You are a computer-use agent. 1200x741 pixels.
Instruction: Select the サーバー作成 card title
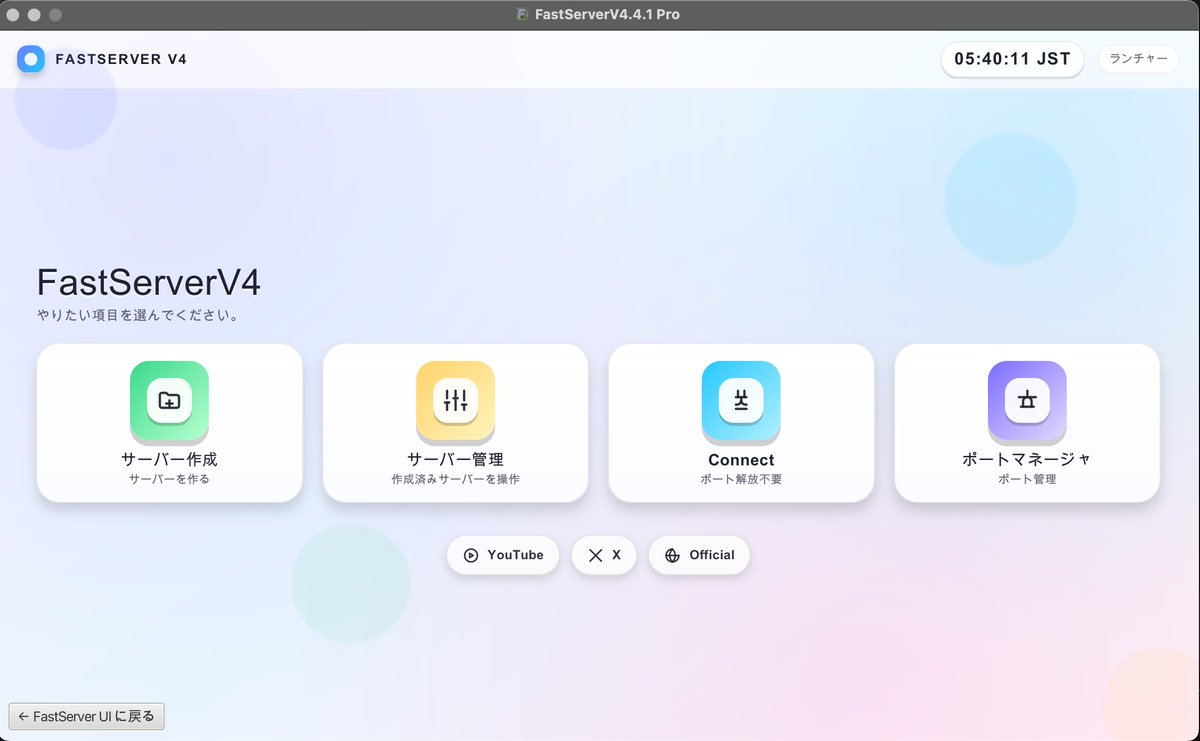coord(169,460)
